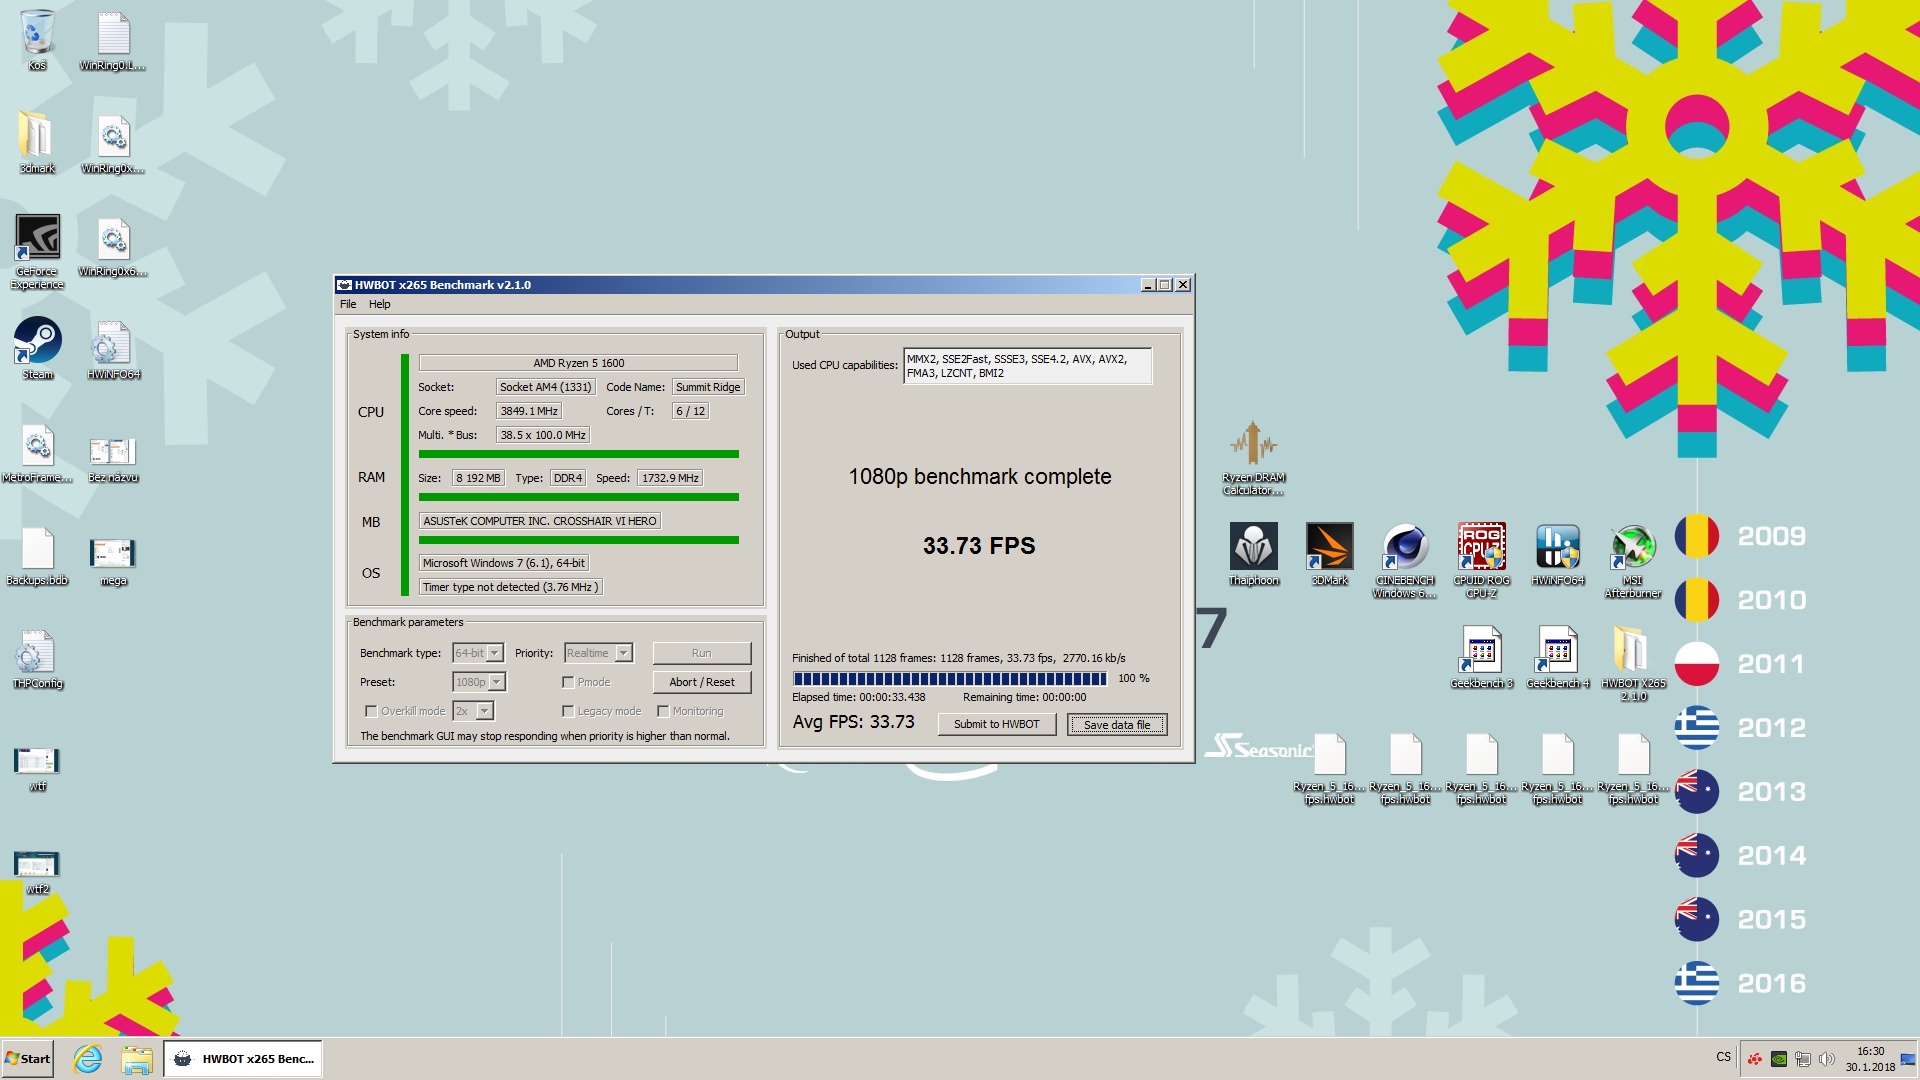Viewport: 1920px width, 1080px height.
Task: Launch the HWiNFO64 shield shortcut
Action: (x=1557, y=553)
